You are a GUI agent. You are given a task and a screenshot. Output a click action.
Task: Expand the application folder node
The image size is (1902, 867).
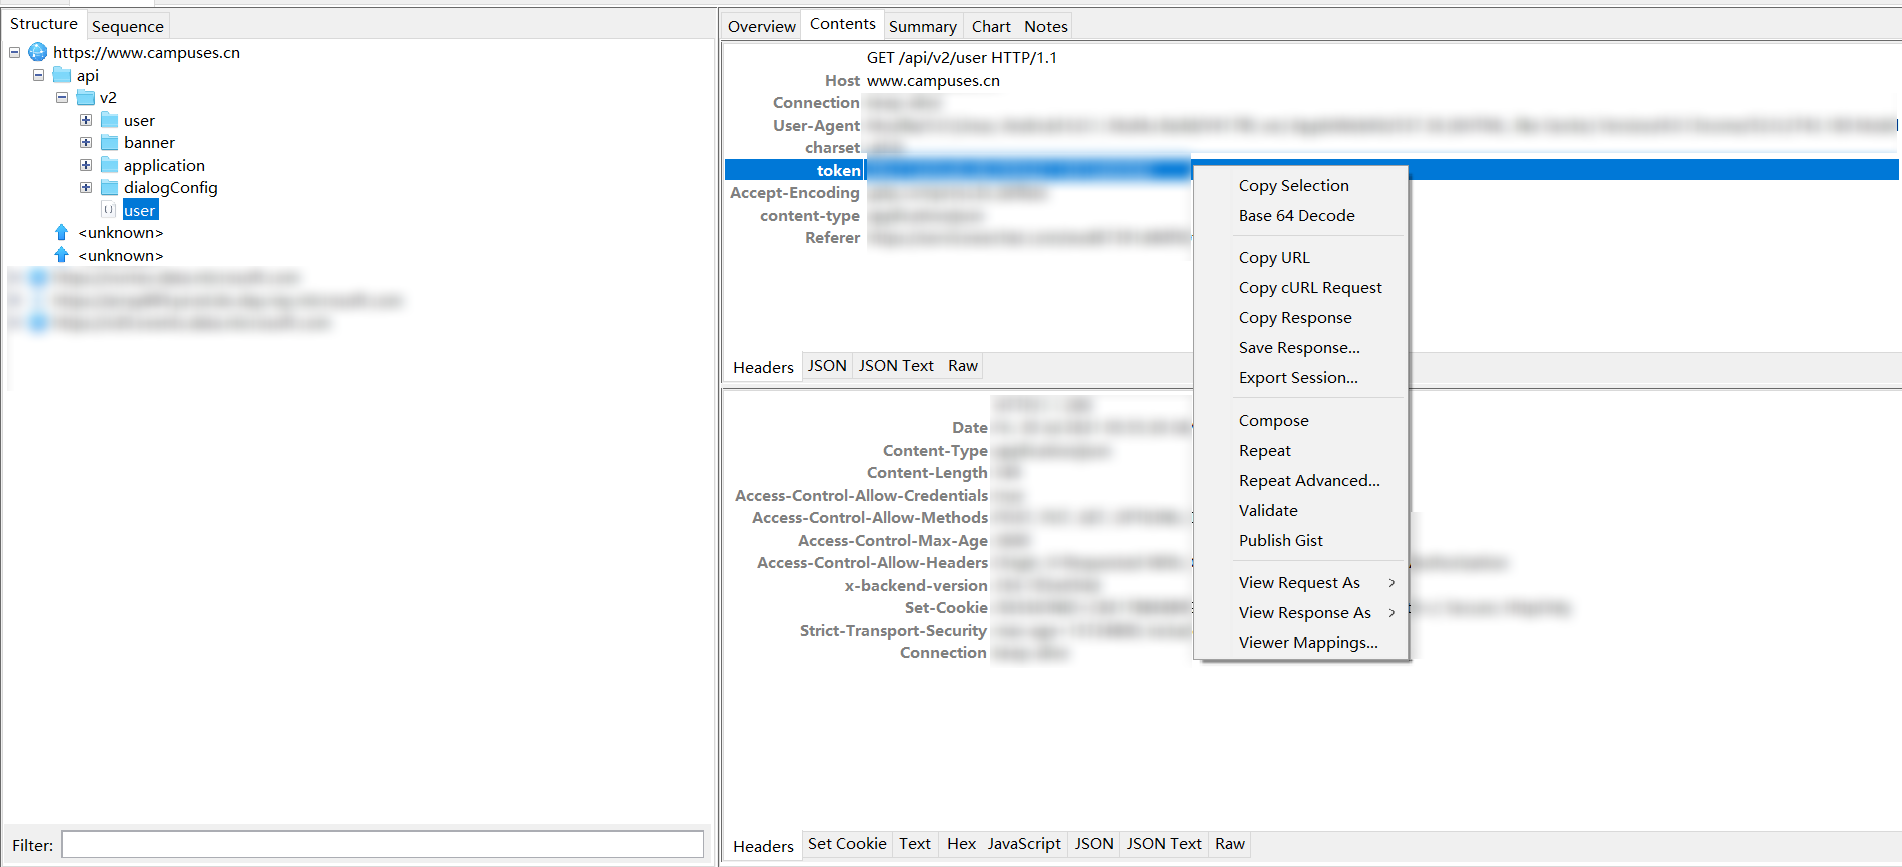(x=86, y=165)
